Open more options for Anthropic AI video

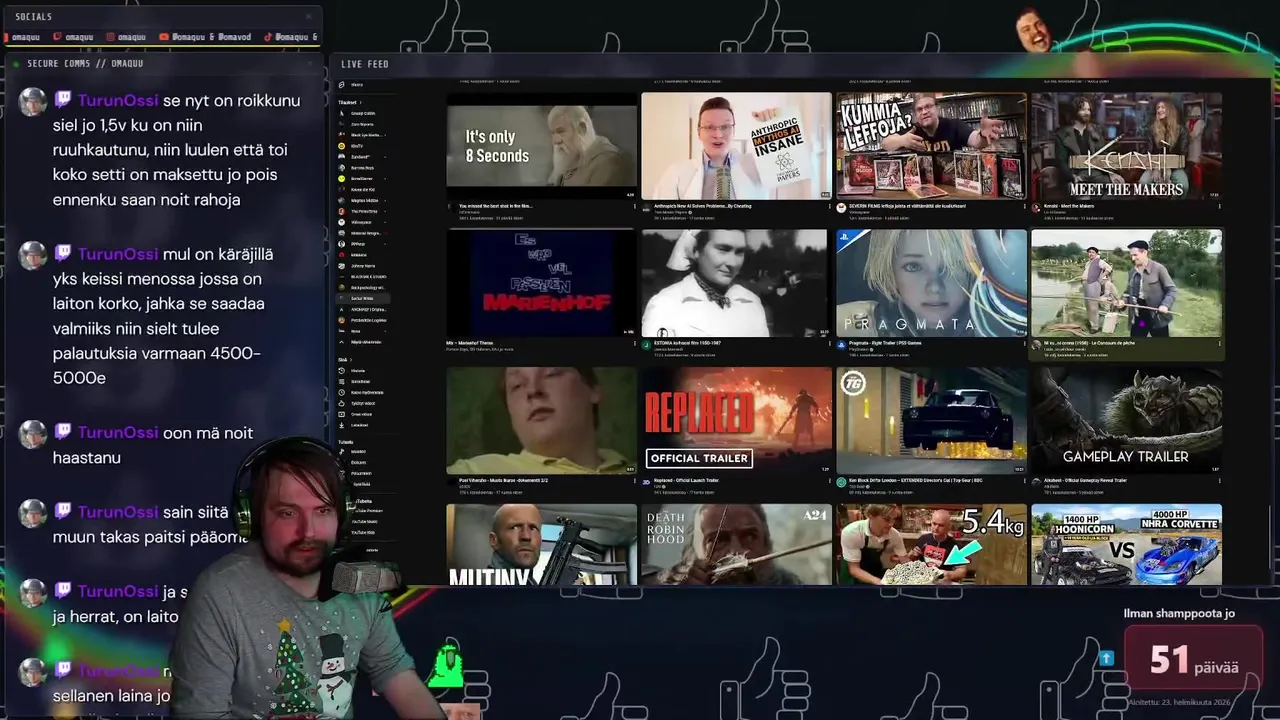point(829,206)
